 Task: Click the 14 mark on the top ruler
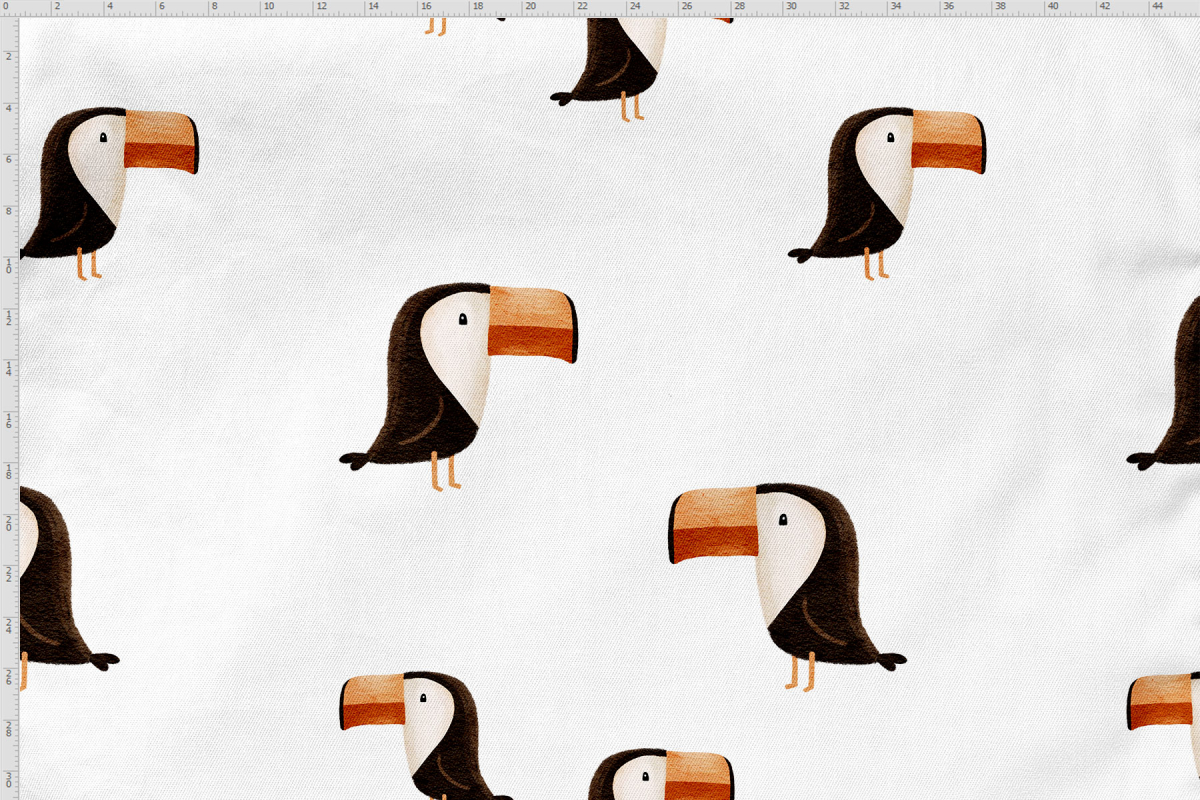(x=374, y=6)
